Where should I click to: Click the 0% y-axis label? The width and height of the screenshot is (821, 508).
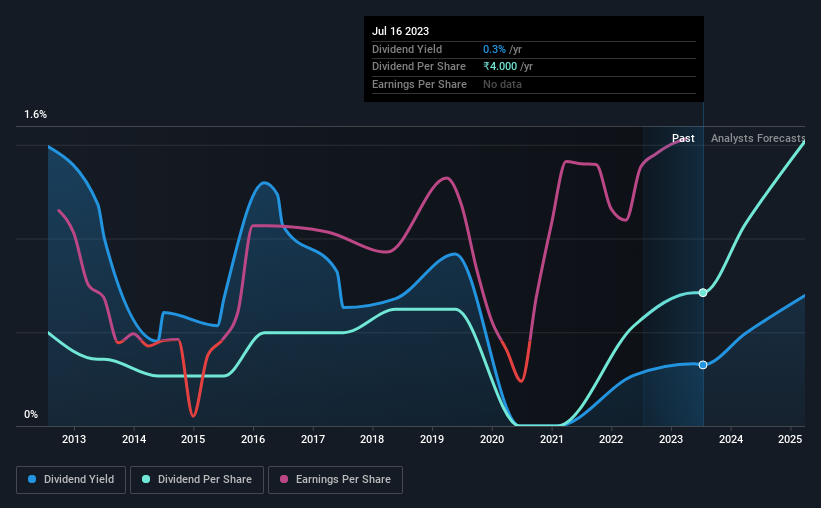pyautogui.click(x=31, y=414)
